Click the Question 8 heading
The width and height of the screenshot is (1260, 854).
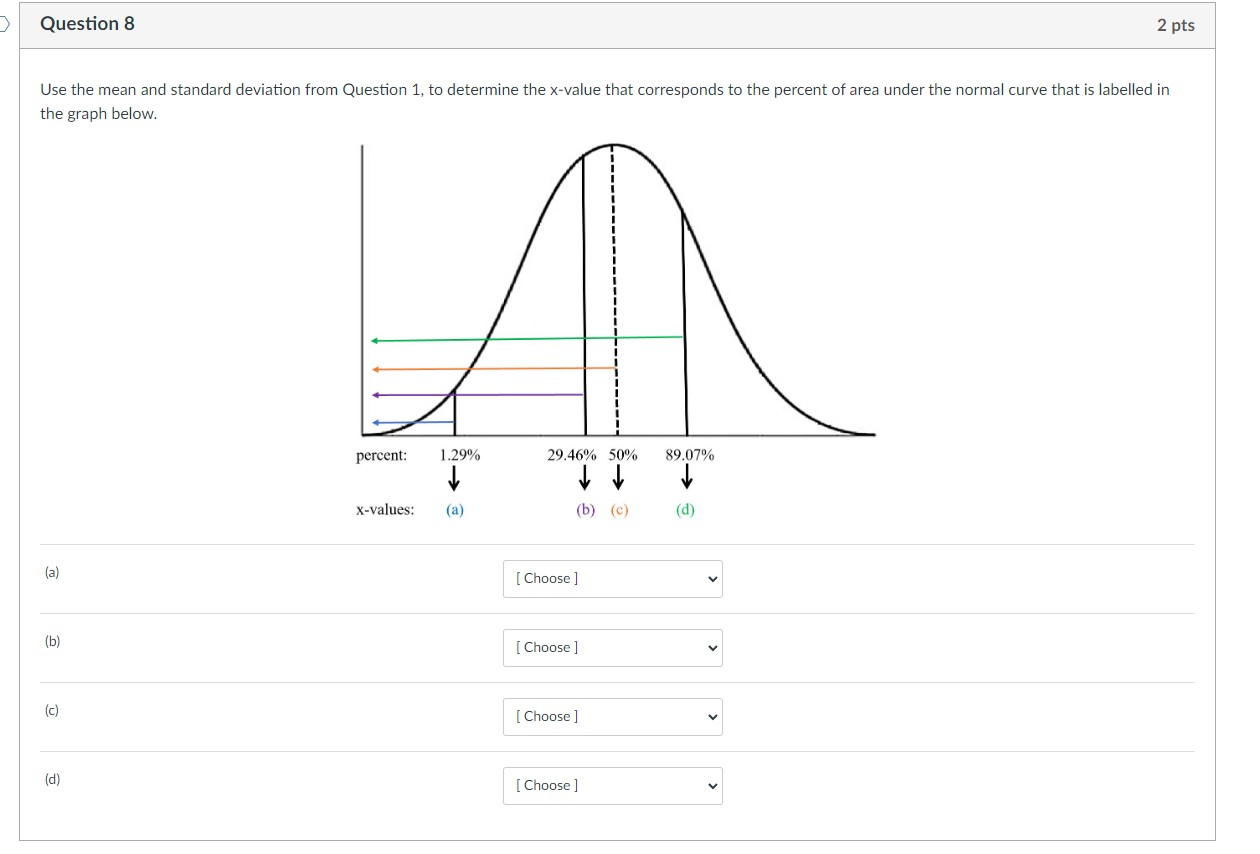click(x=85, y=23)
